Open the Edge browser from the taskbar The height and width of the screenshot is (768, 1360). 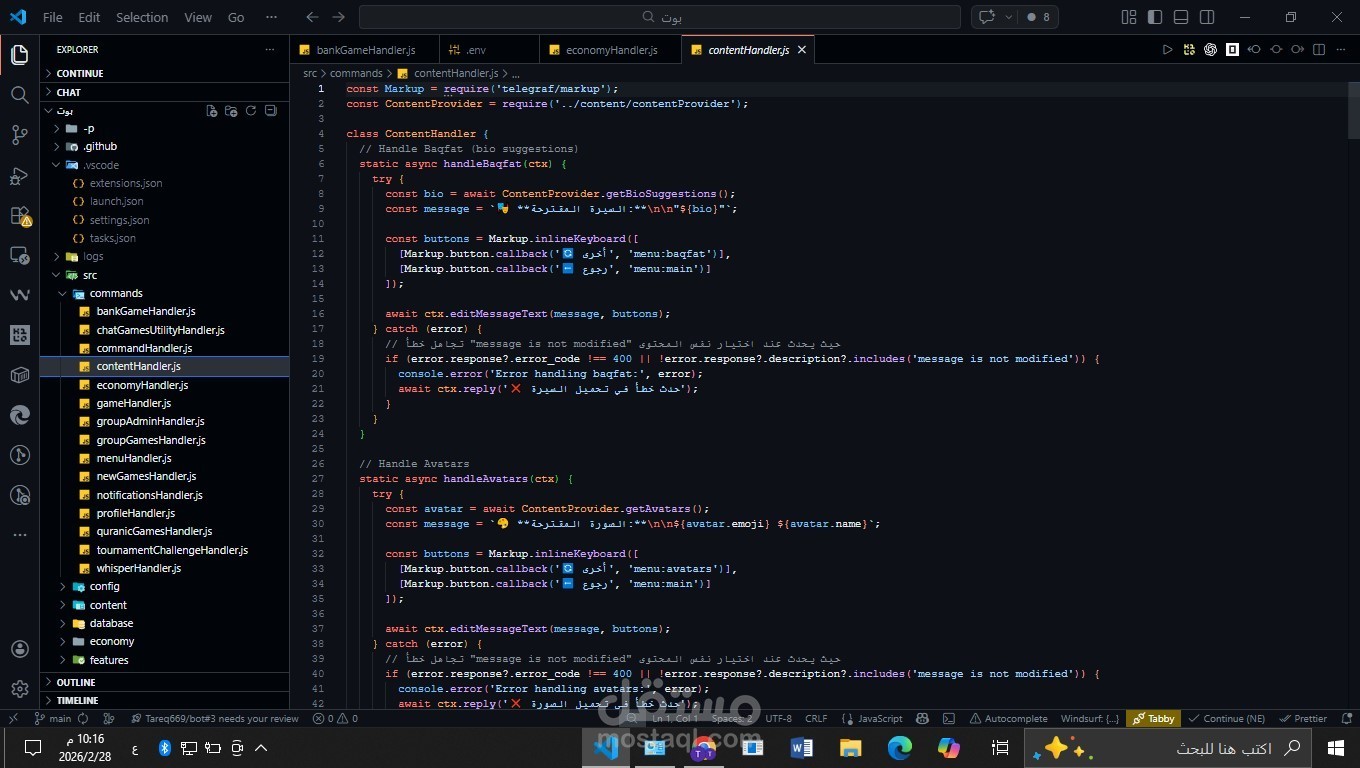[x=898, y=747]
